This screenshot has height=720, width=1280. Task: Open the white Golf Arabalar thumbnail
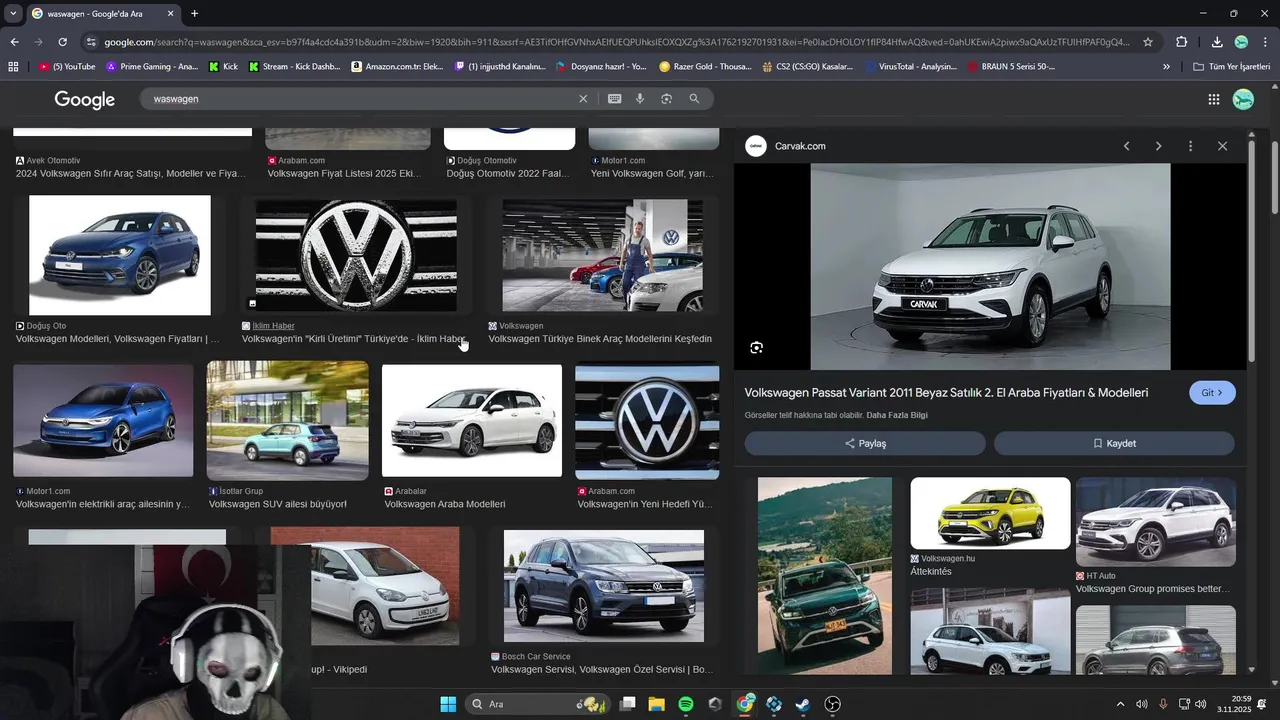(472, 420)
